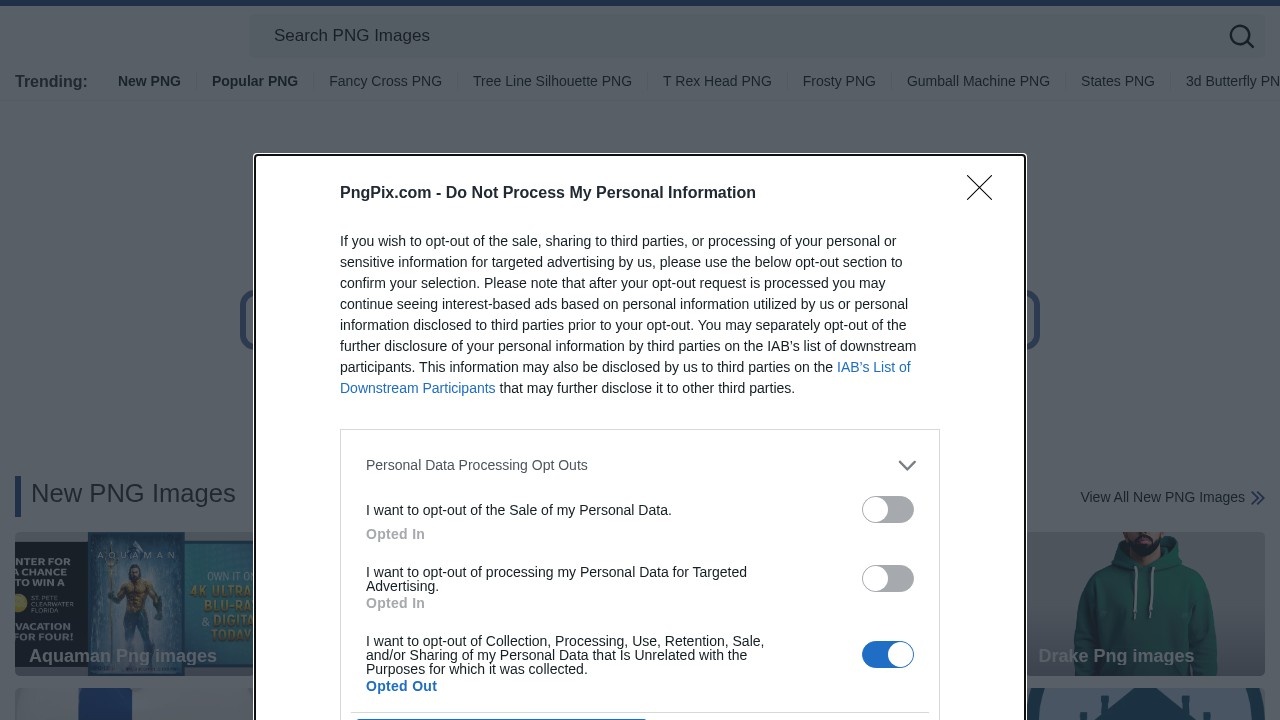Switch to Popular PNG
The height and width of the screenshot is (720, 1280).
[254, 81]
